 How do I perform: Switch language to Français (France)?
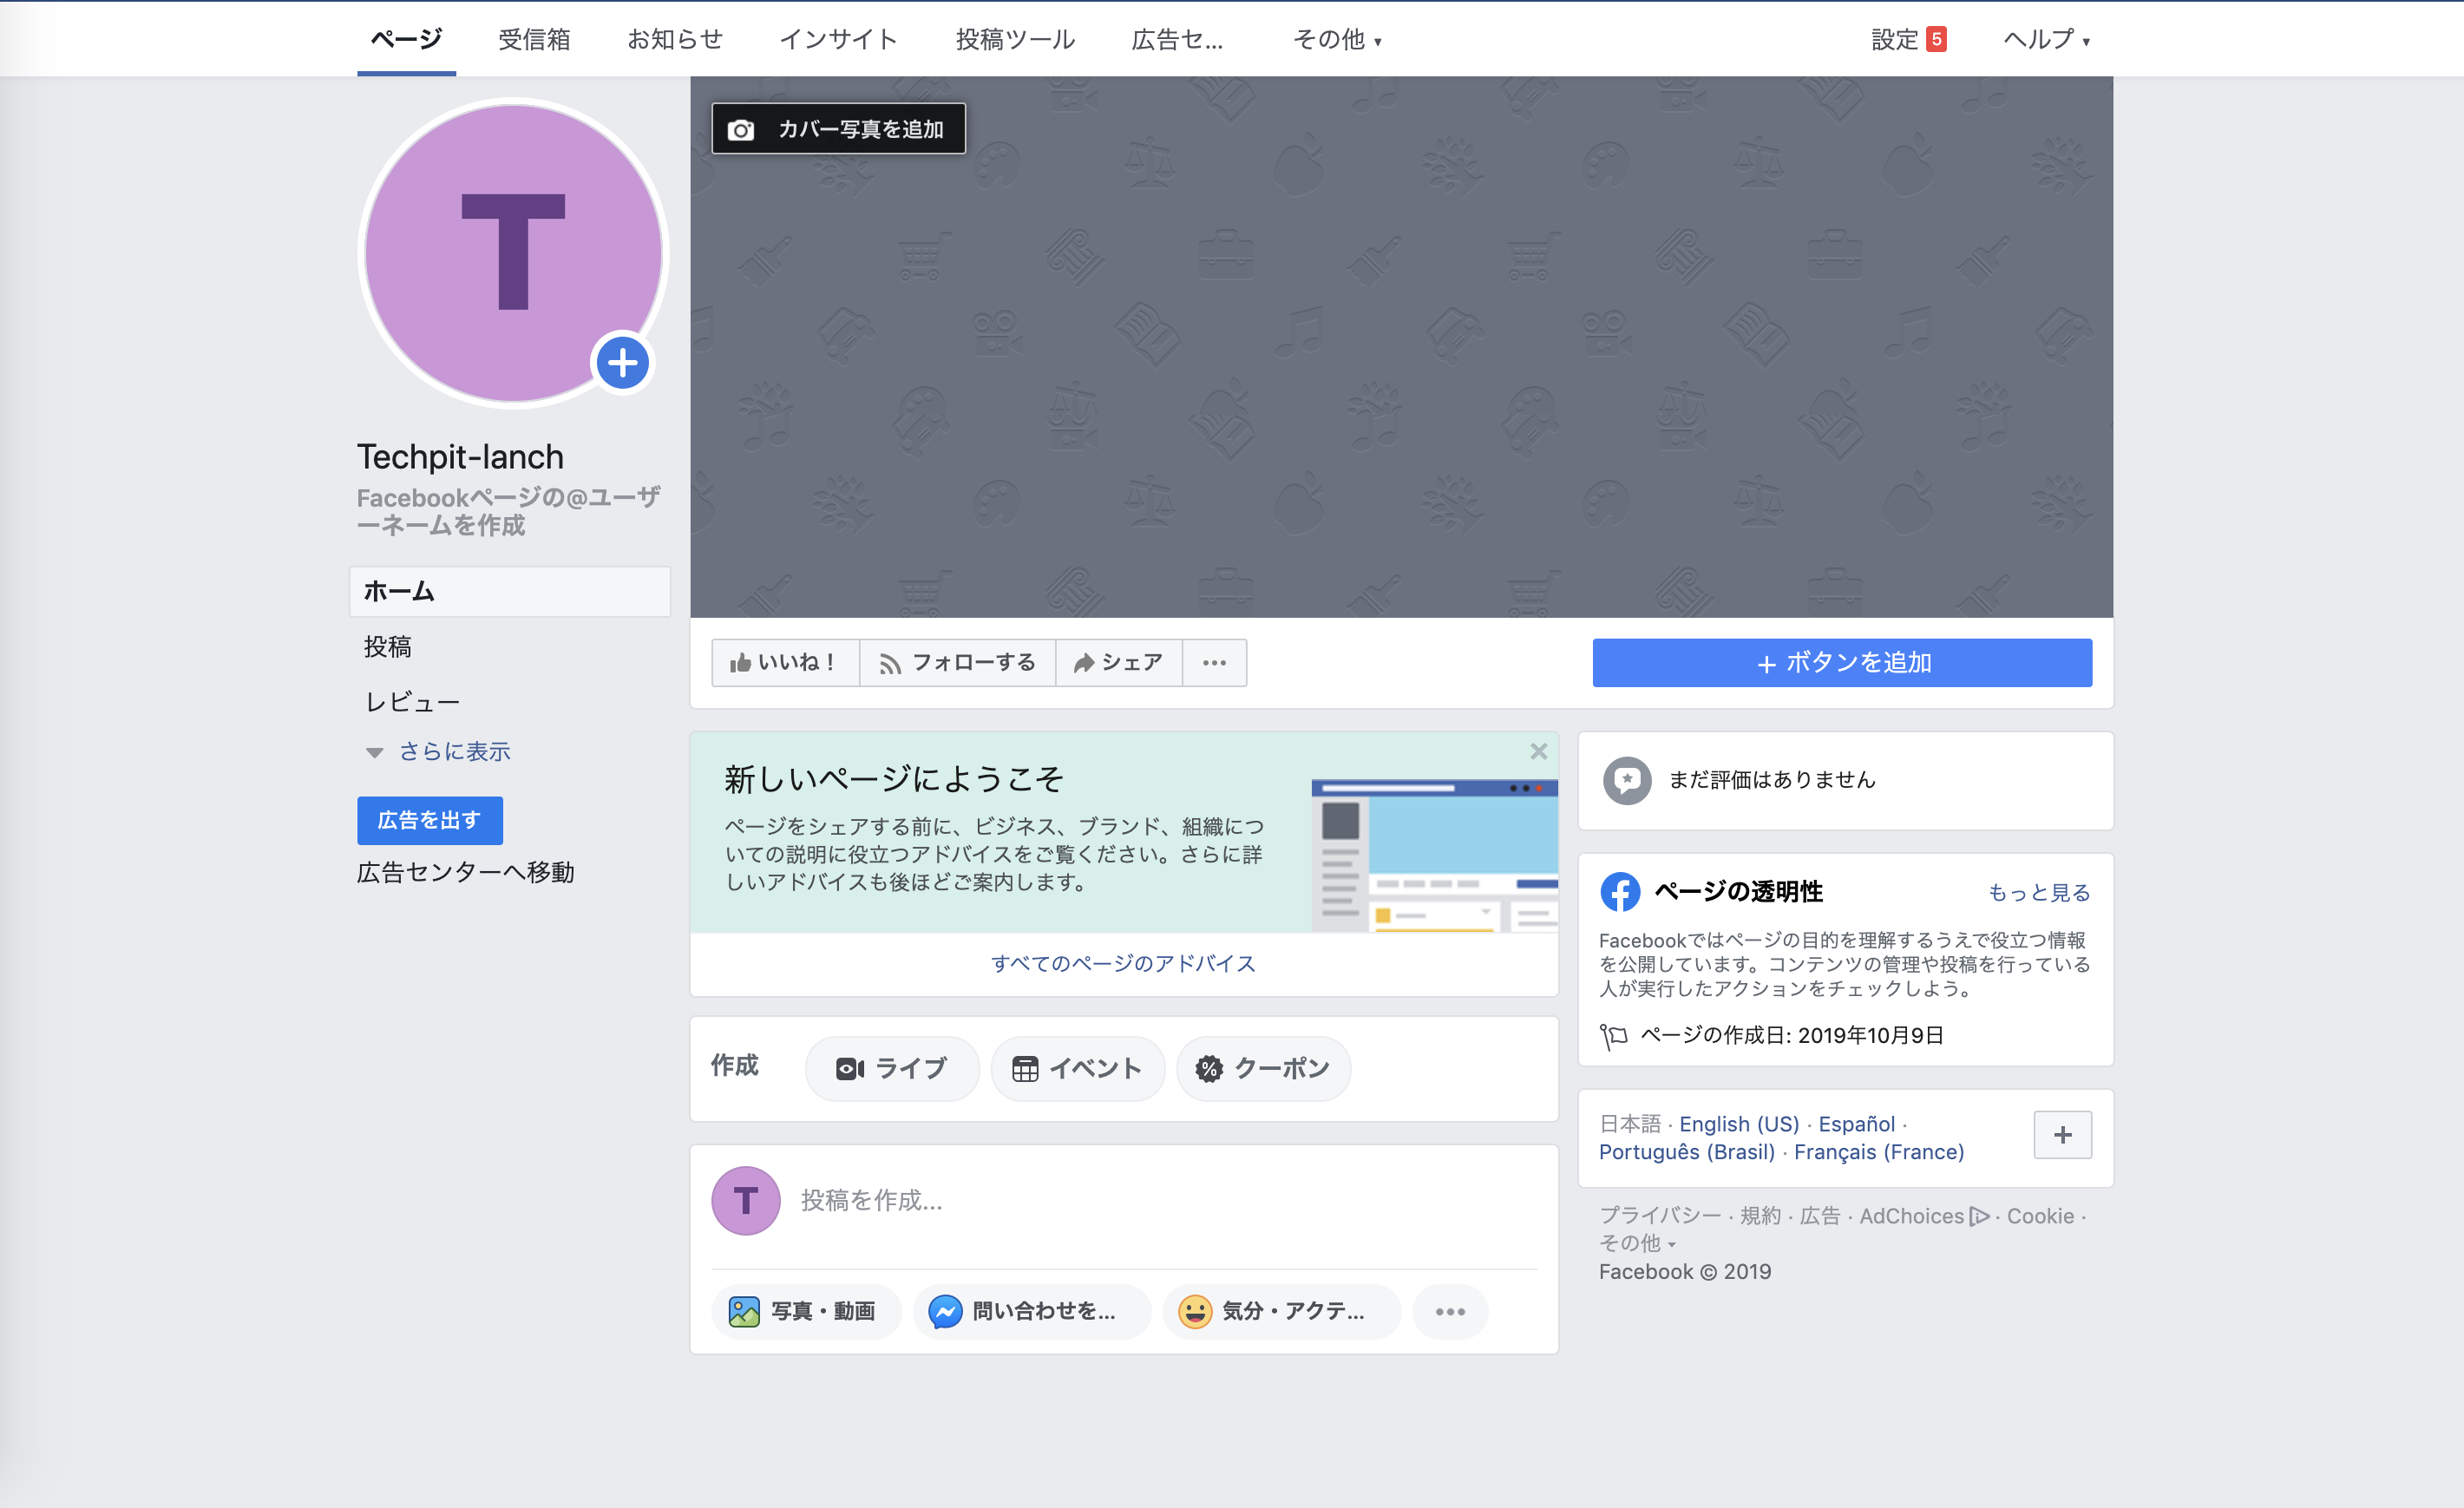(1879, 1152)
